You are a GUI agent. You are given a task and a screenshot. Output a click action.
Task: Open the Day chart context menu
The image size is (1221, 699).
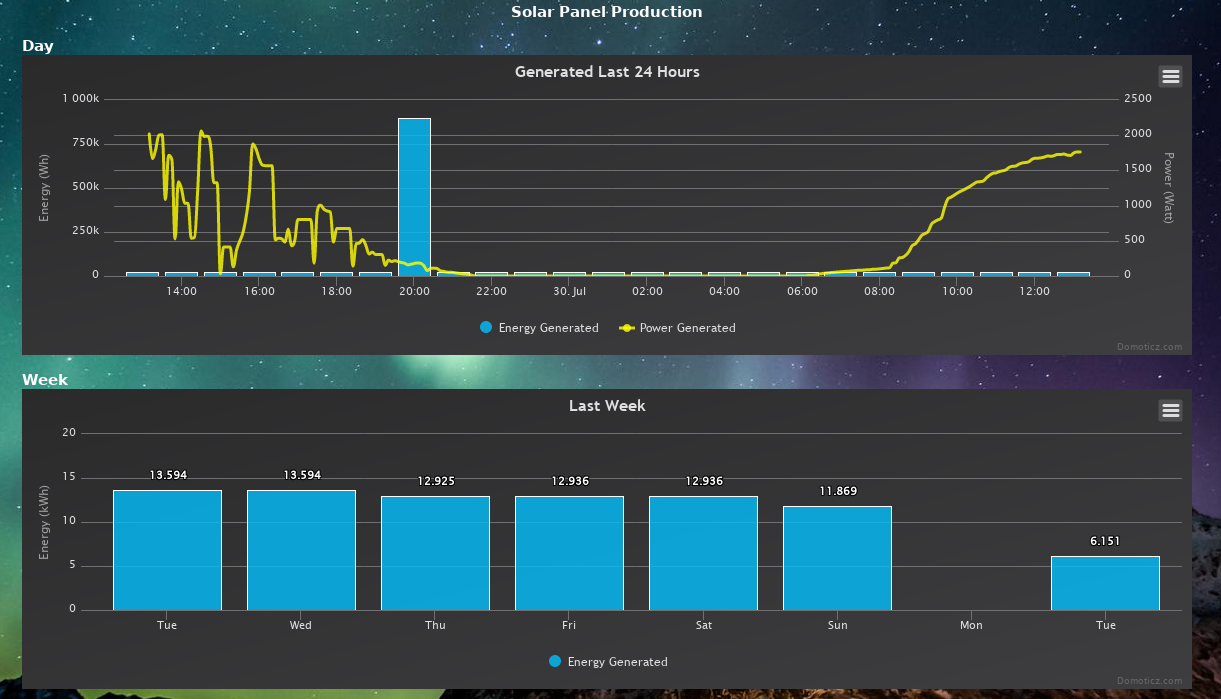coord(1170,76)
